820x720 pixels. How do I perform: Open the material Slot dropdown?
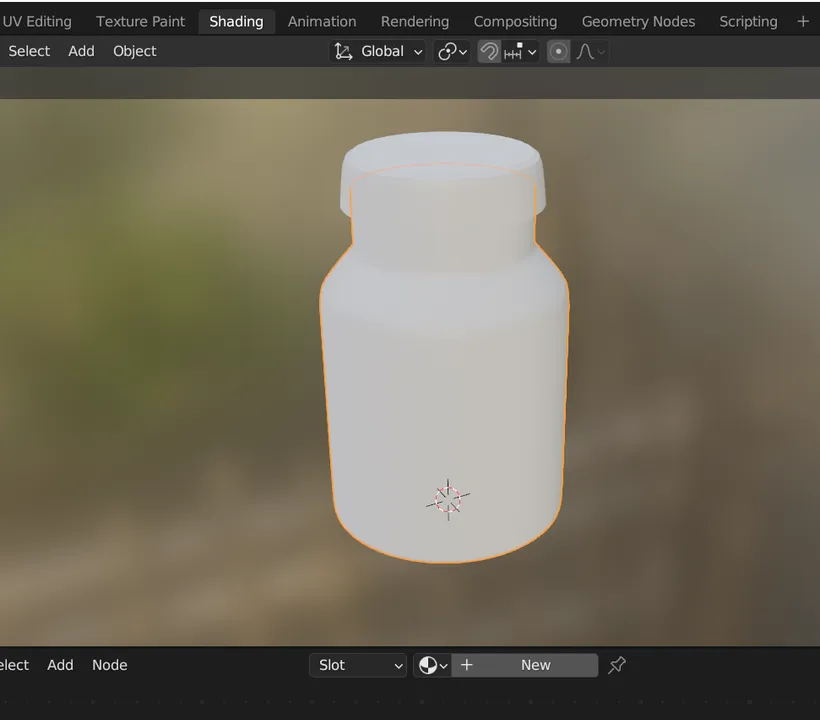click(358, 665)
